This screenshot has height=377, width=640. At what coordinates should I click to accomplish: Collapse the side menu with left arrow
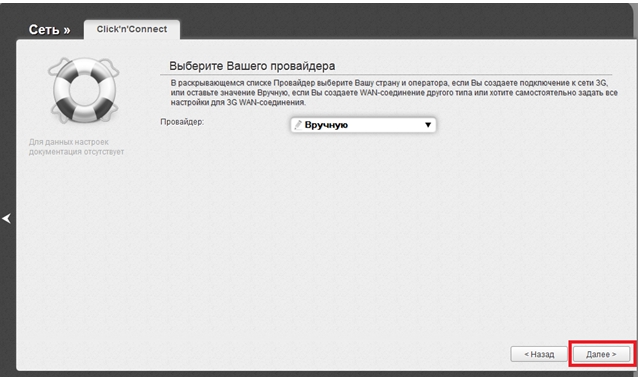7,218
